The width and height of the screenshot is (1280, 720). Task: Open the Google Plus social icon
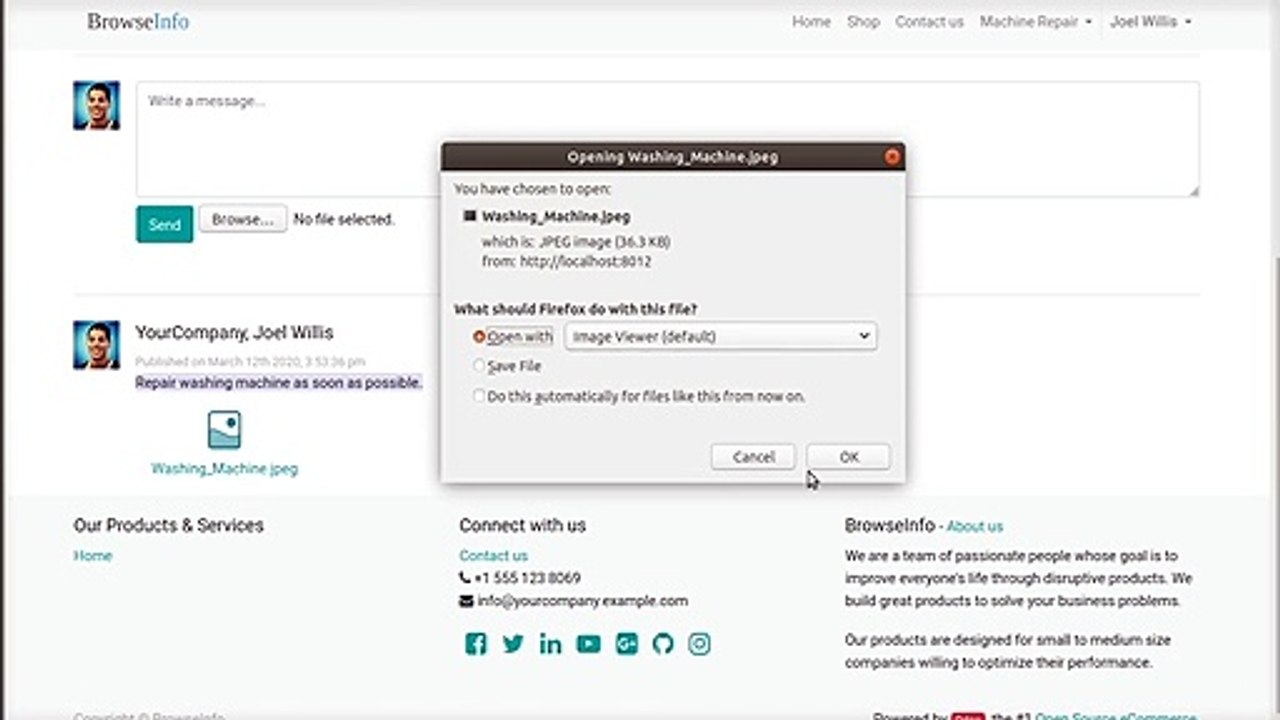click(627, 644)
